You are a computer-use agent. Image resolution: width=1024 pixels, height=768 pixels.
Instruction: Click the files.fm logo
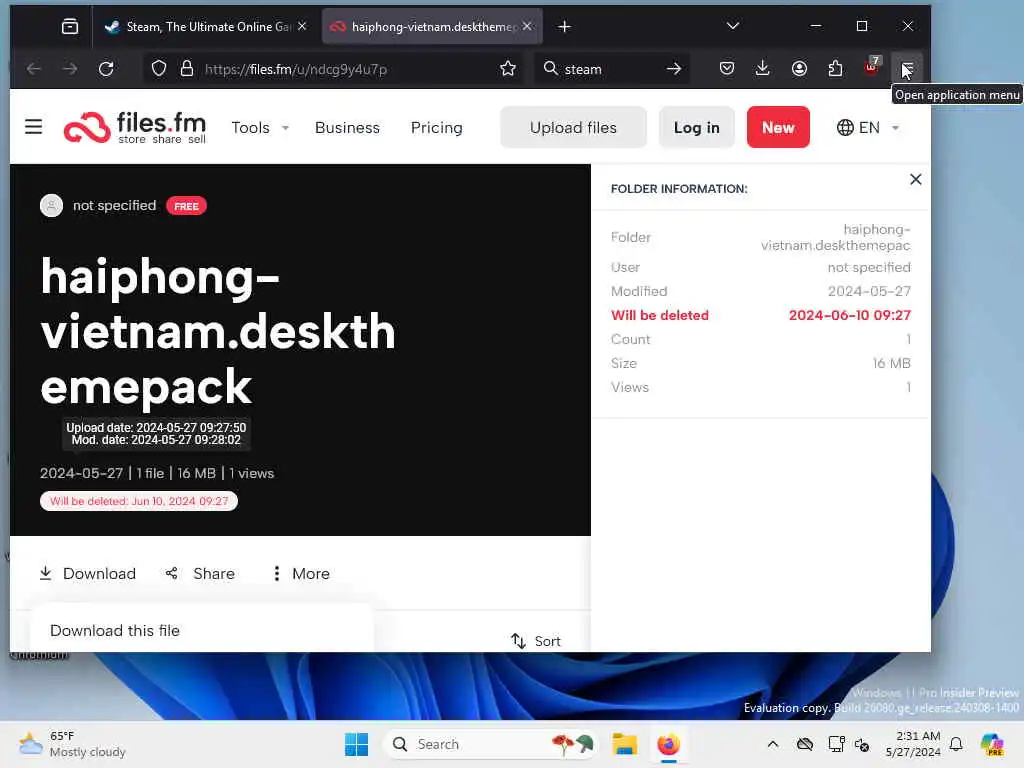coord(135,127)
